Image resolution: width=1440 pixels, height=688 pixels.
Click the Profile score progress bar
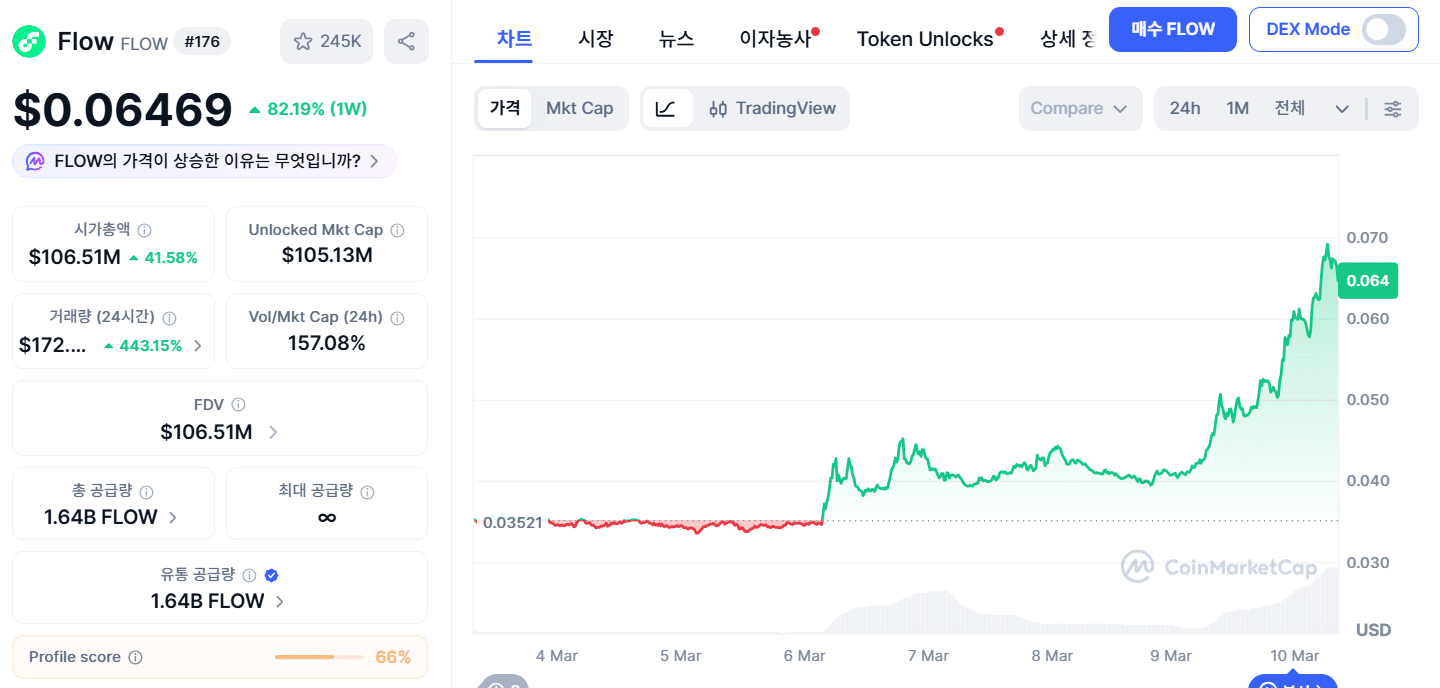[x=318, y=657]
